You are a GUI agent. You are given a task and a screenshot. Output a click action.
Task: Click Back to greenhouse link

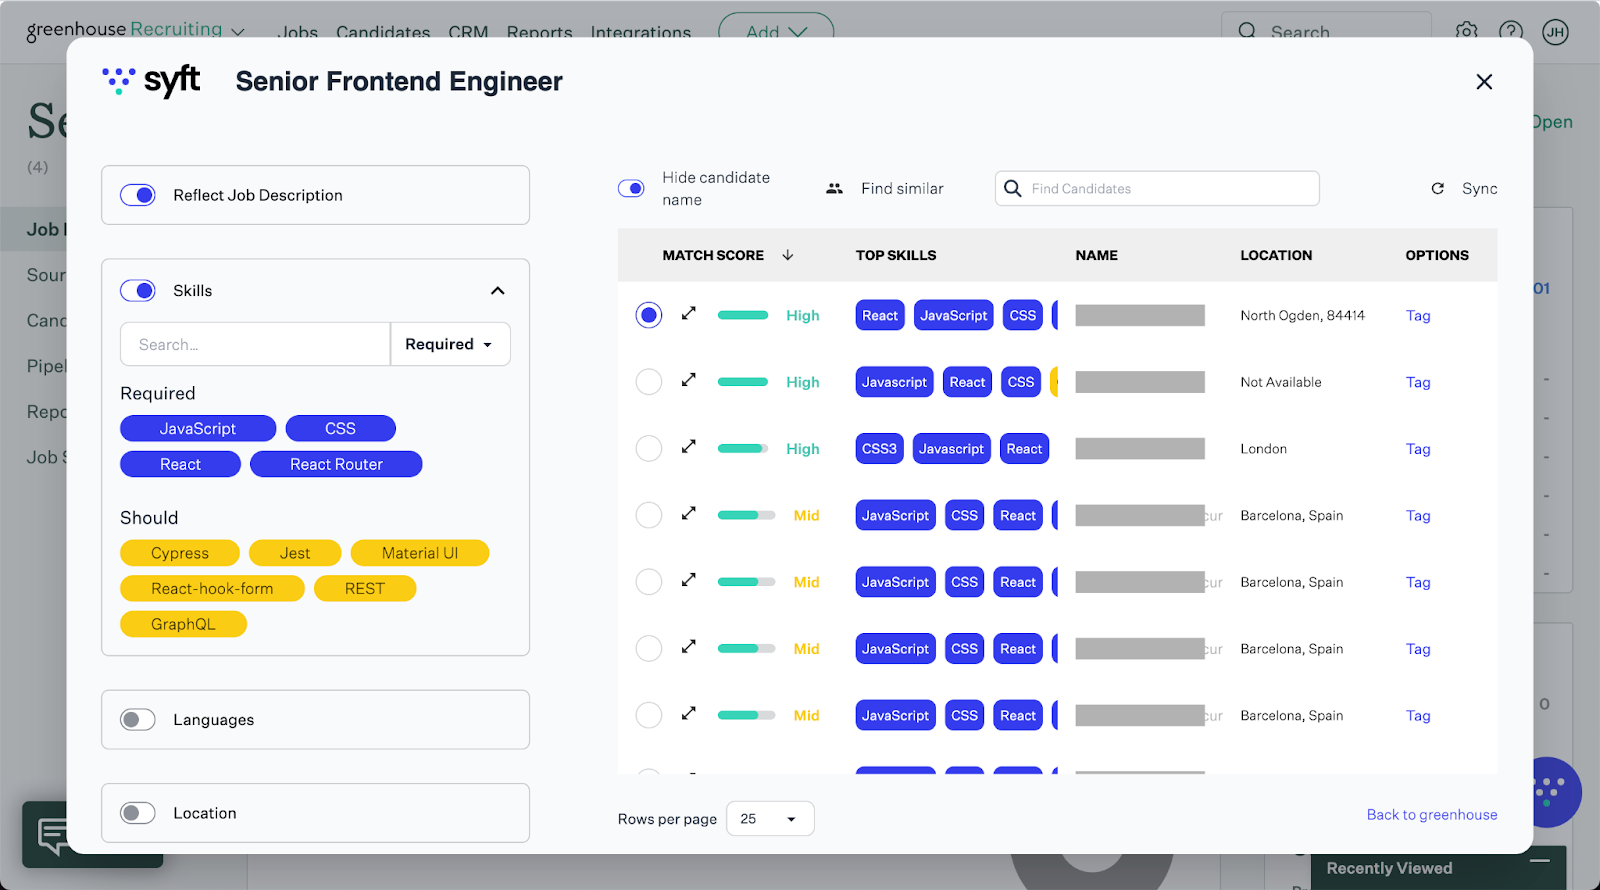click(x=1432, y=815)
